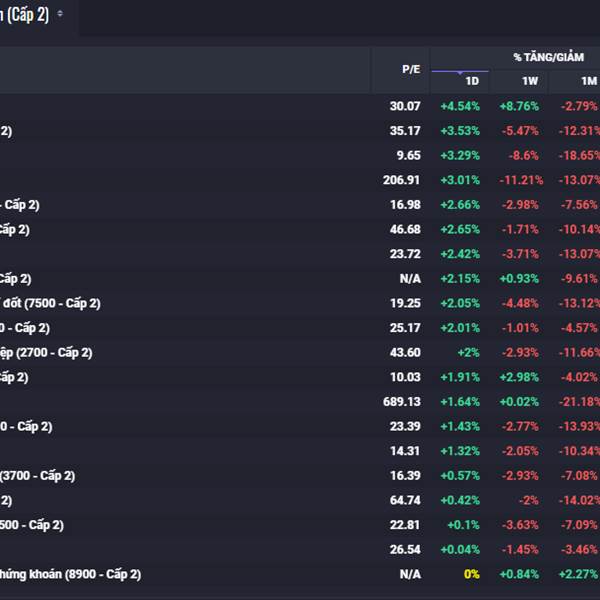
Task: Sort the table by P/E column
Action: (x=411, y=69)
